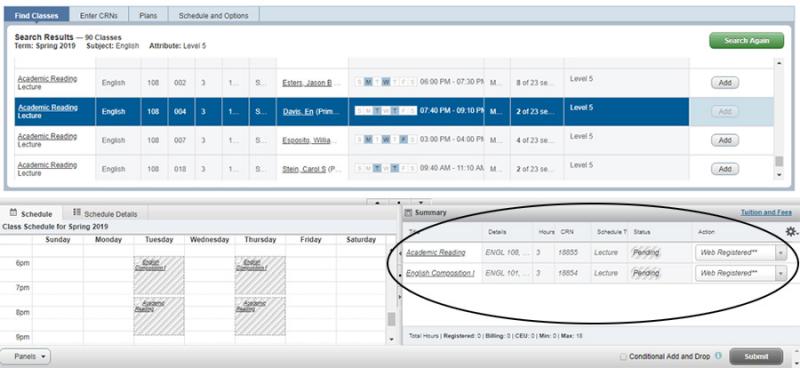Switch to the Find Classes tab
800x368 pixels.
(37, 16)
